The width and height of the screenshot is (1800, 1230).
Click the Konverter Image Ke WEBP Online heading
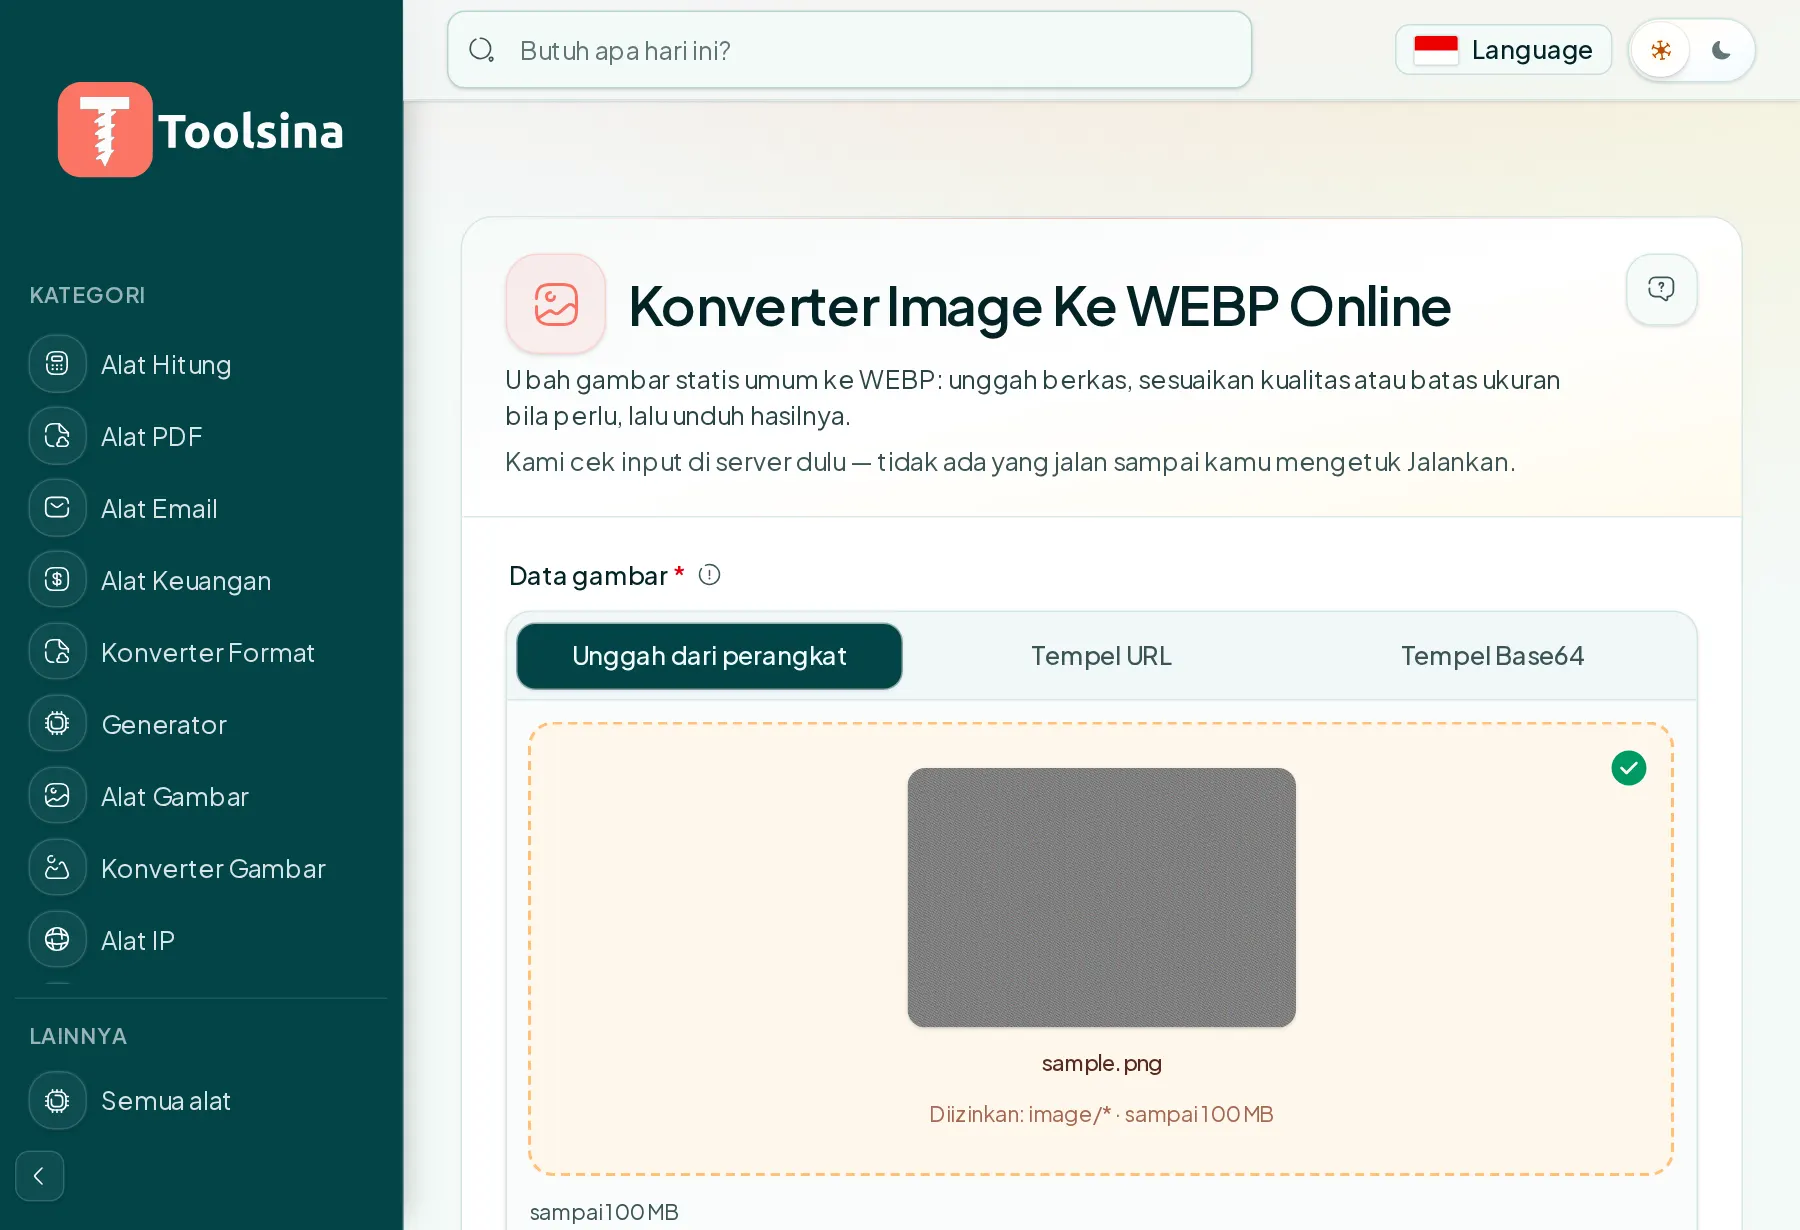coord(1039,306)
